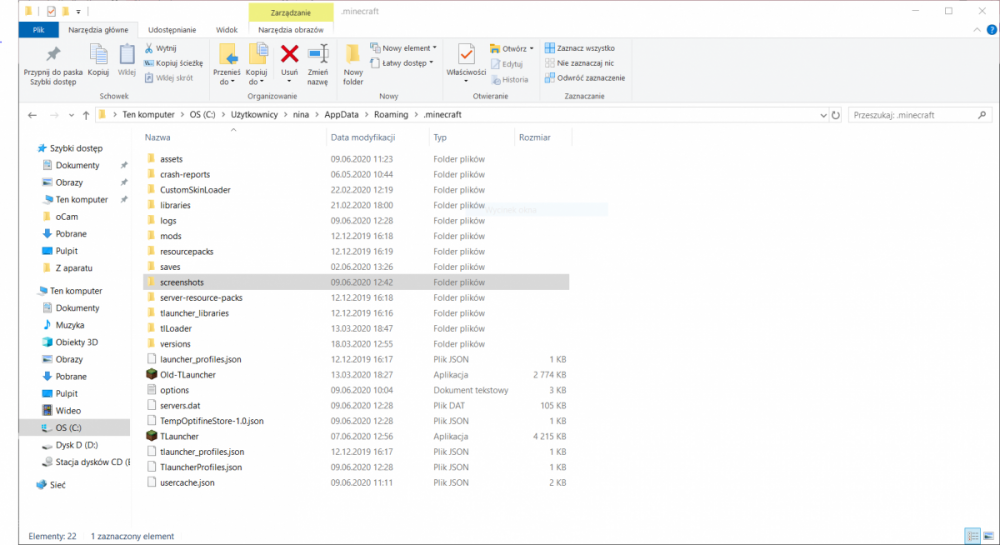The width and height of the screenshot is (1000, 545).
Task: Sort files by the Data modyfikacji column
Action: (363, 137)
